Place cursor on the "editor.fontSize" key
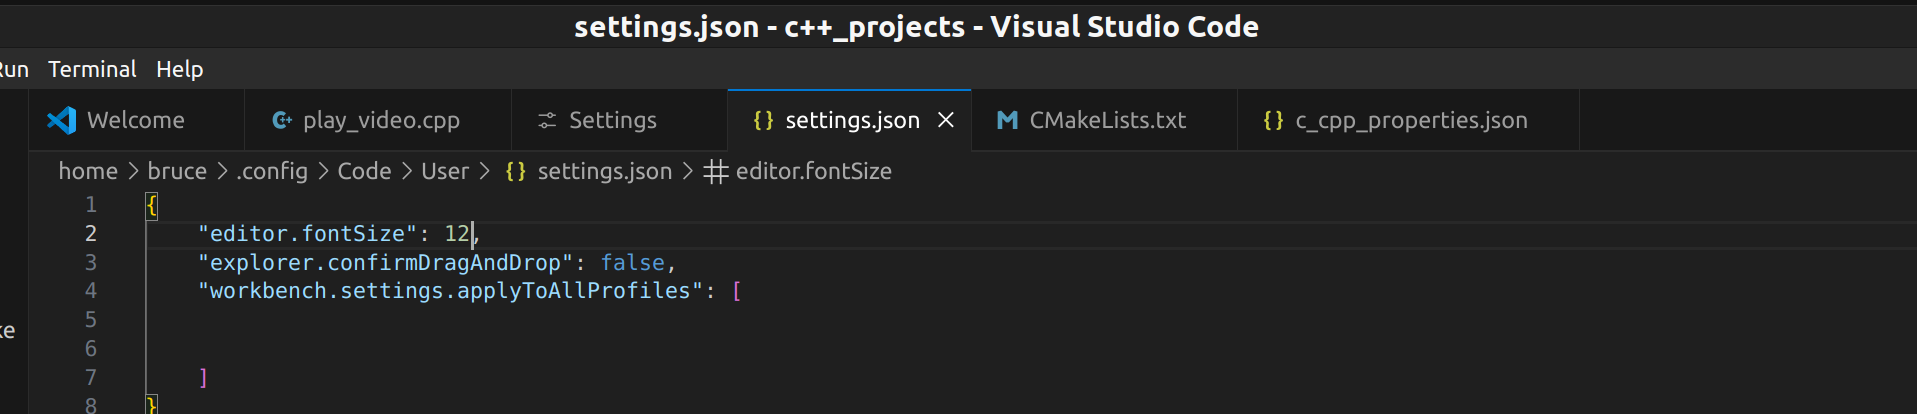The height and width of the screenshot is (414, 1917). tap(307, 233)
